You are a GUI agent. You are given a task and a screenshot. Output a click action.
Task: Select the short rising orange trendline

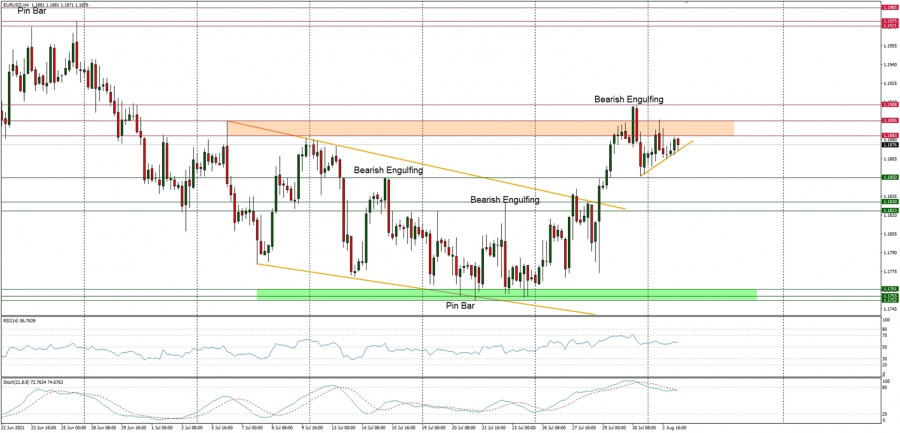pyautogui.click(x=666, y=157)
